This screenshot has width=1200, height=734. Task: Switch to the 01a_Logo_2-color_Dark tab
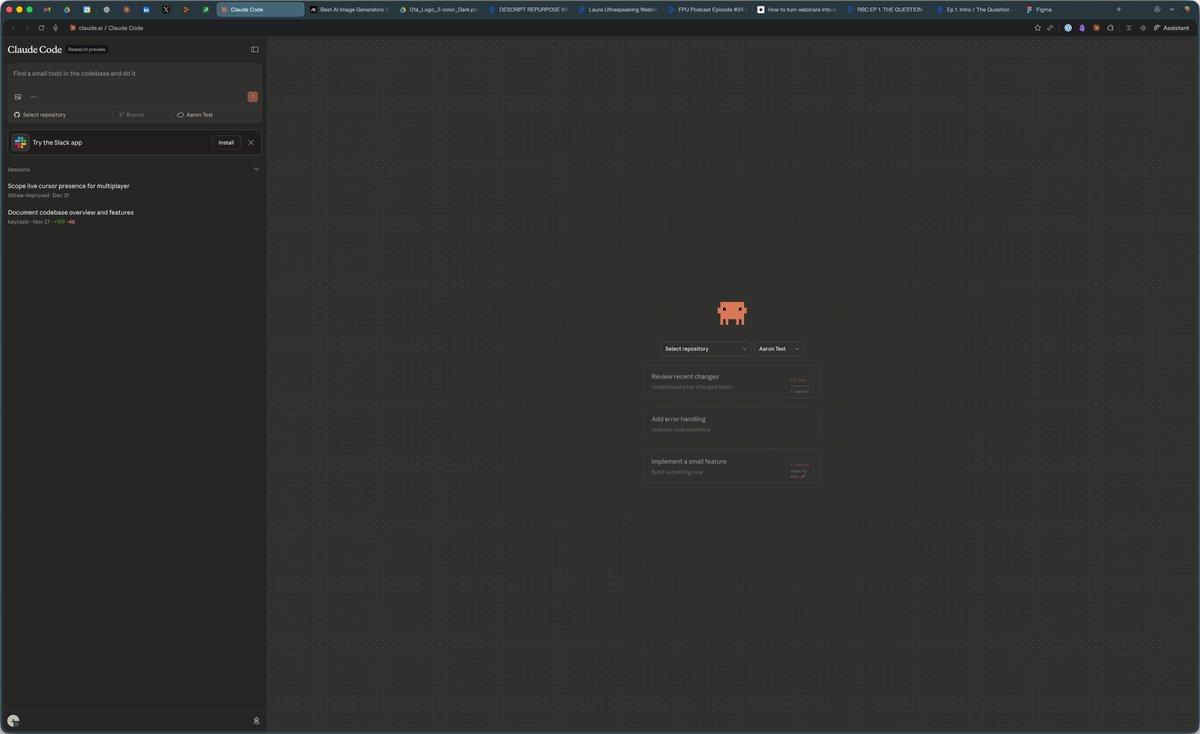click(439, 9)
